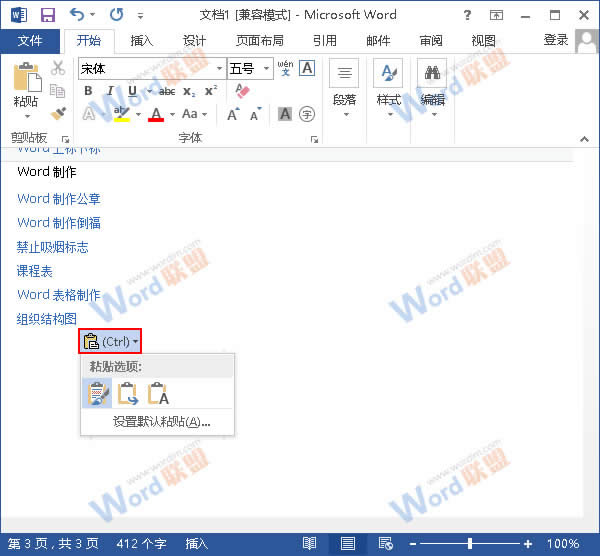The height and width of the screenshot is (556, 600).
Task: Open the 文件 File tab
Action: tap(30, 41)
